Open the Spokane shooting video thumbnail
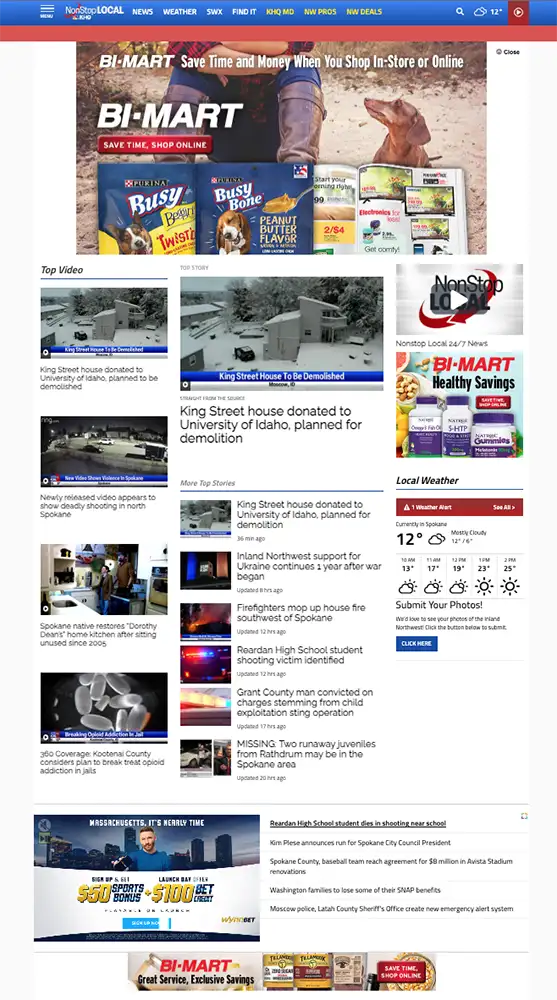Screen dimensions: 557x1000 (x=104, y=452)
